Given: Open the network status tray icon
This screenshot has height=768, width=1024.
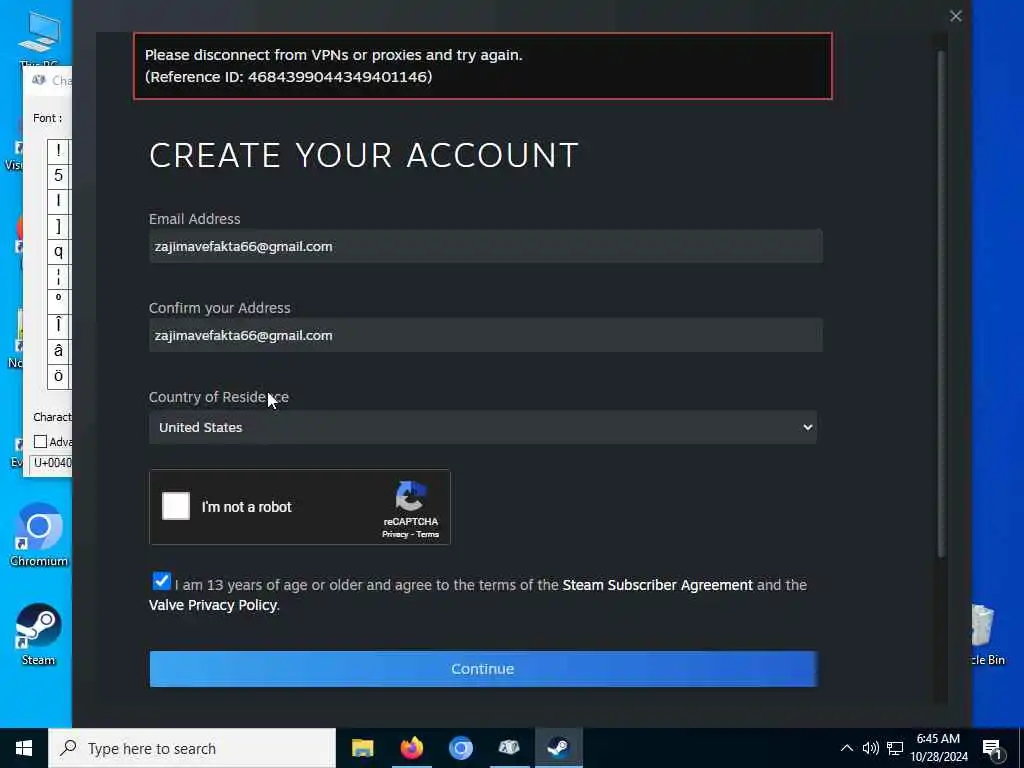Looking at the screenshot, I should point(895,748).
